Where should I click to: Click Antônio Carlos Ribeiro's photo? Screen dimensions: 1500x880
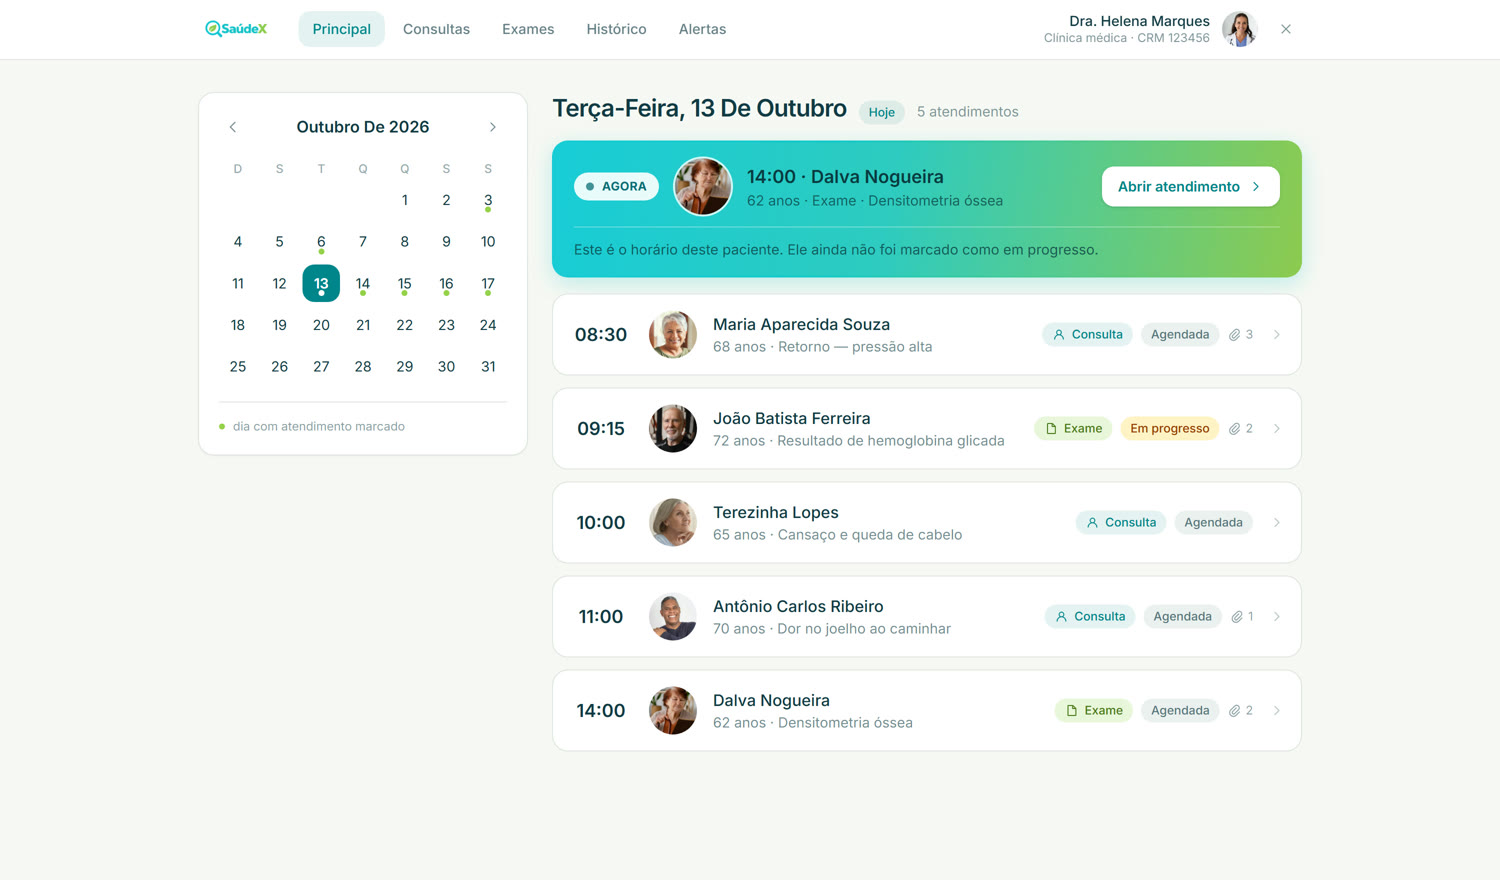click(x=673, y=617)
